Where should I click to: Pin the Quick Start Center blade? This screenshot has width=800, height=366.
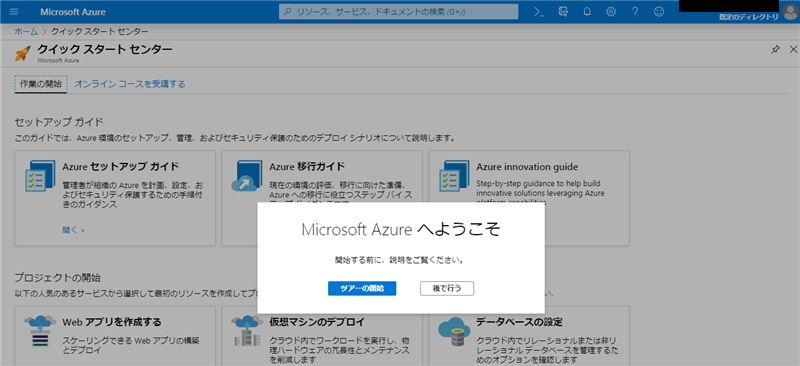pyautogui.click(x=775, y=50)
